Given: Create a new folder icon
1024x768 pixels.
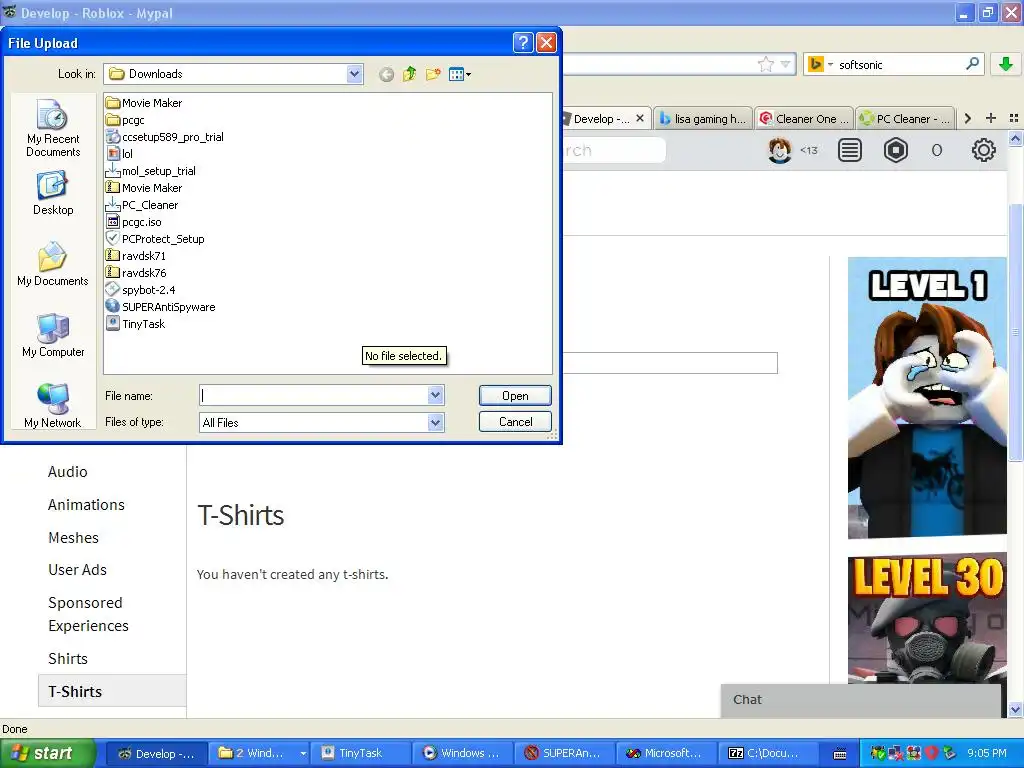Looking at the screenshot, I should 432,74.
